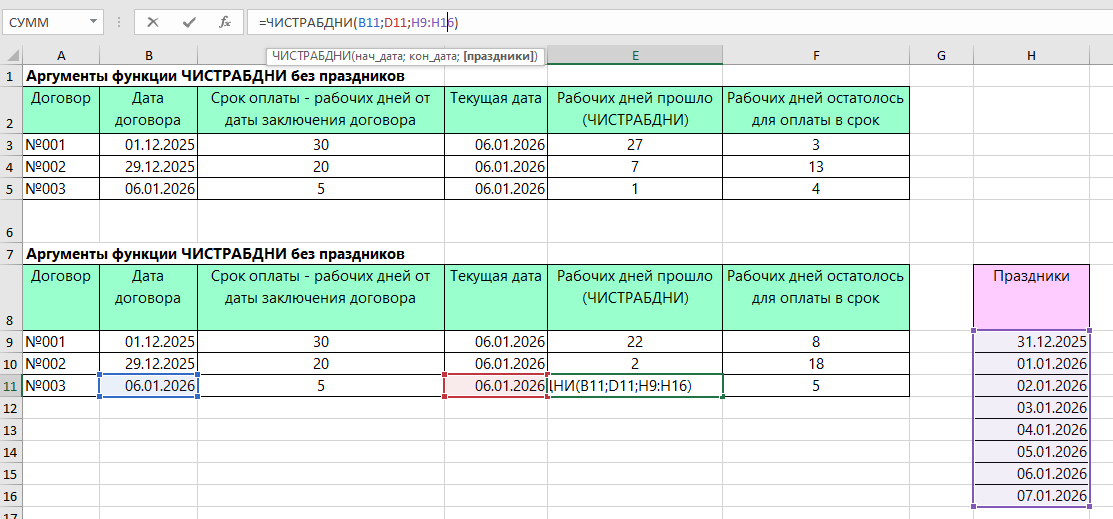
Task: Click the formula bar options dots
Action: click(118, 22)
